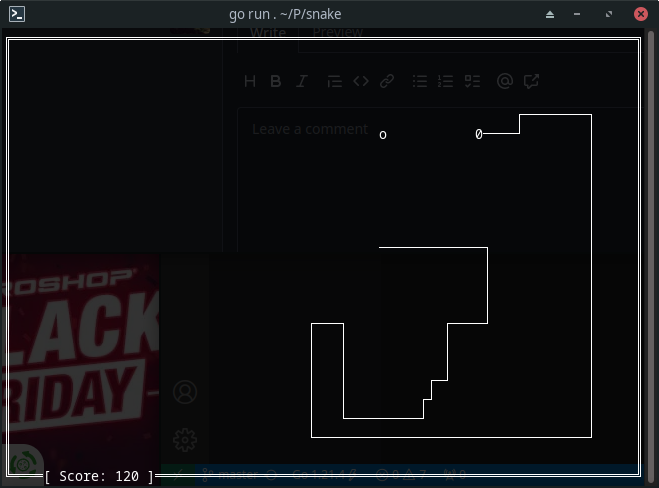This screenshot has width=659, height=488.
Task: Toggle bold text formatting
Action: (276, 82)
